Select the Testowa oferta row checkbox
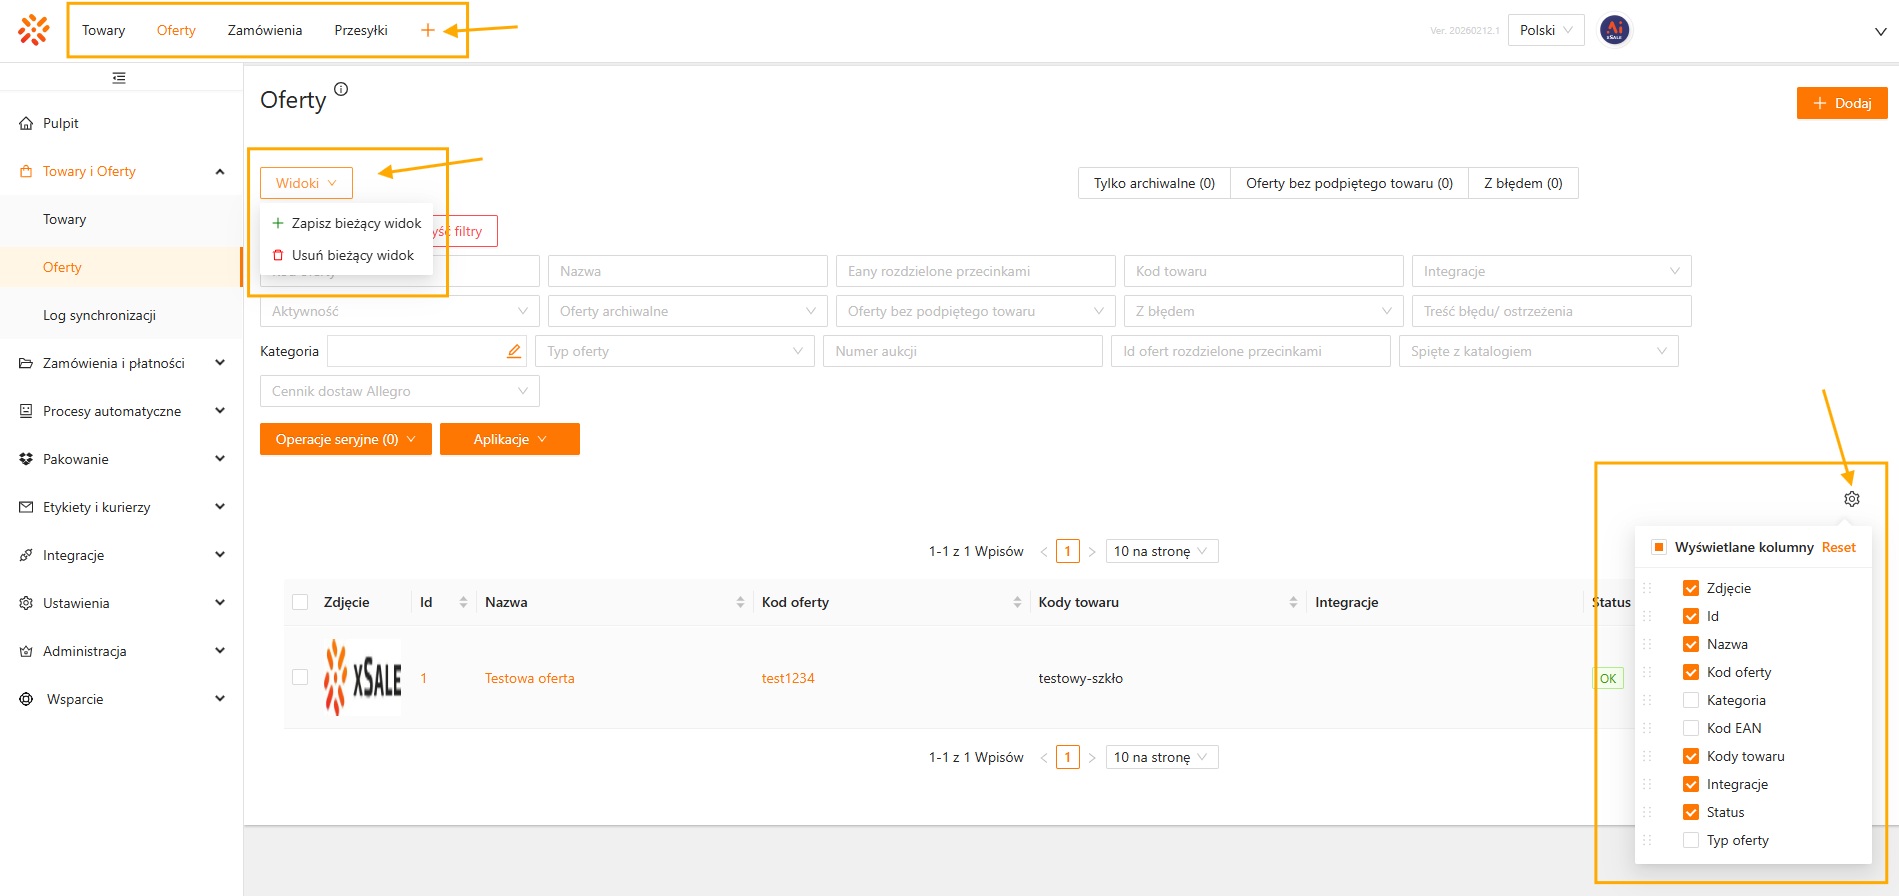1899x896 pixels. [x=300, y=677]
